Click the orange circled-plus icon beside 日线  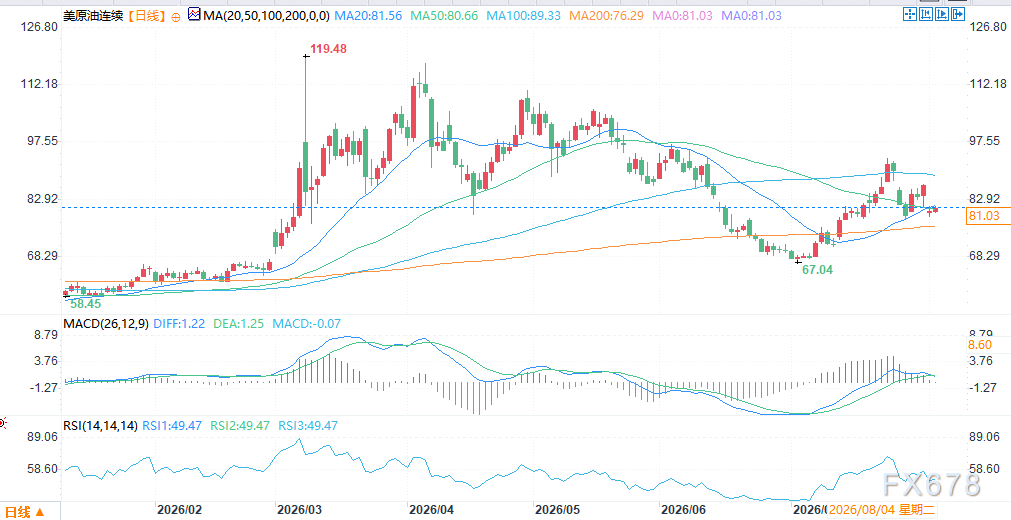[176, 15]
